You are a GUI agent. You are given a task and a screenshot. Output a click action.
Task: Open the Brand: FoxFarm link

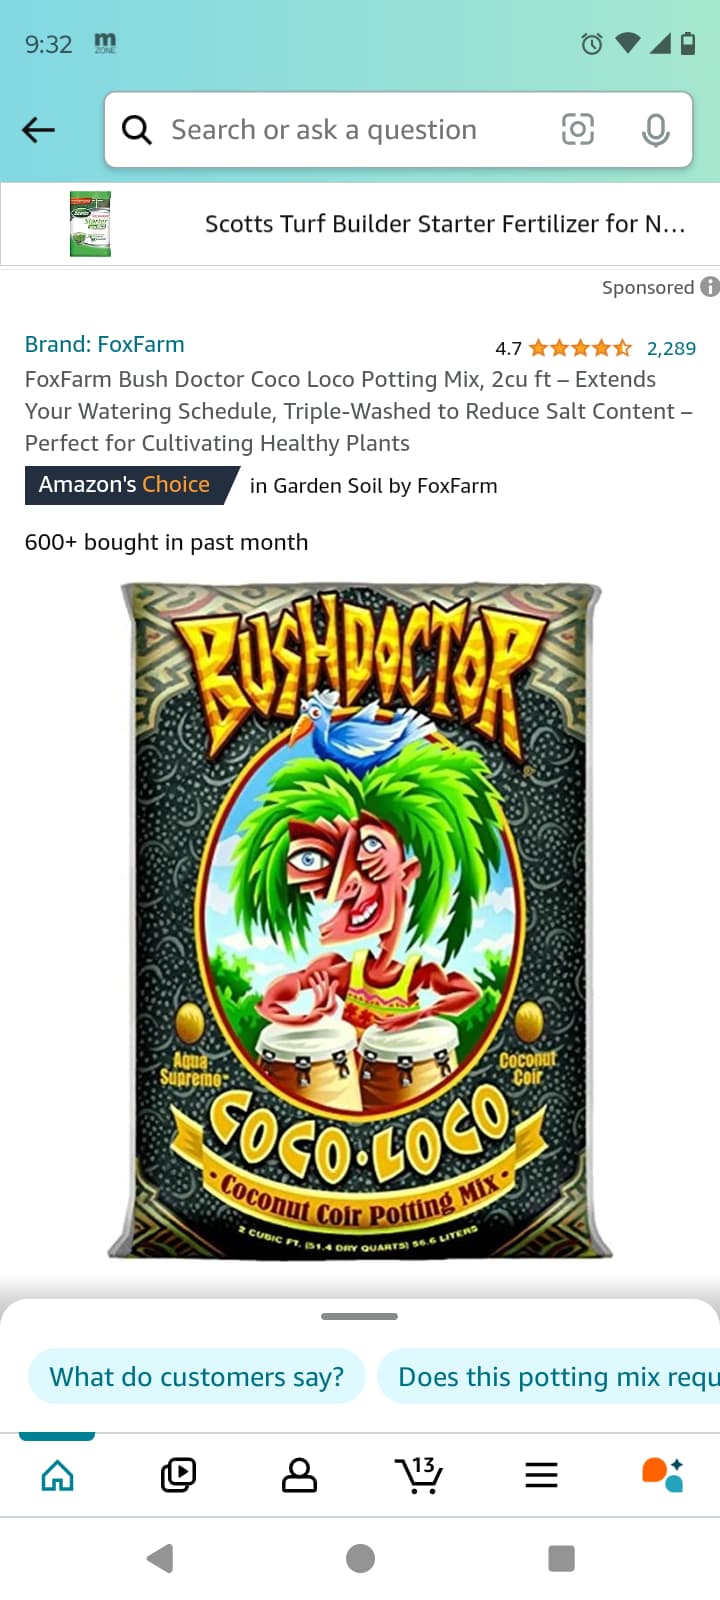[x=105, y=345]
